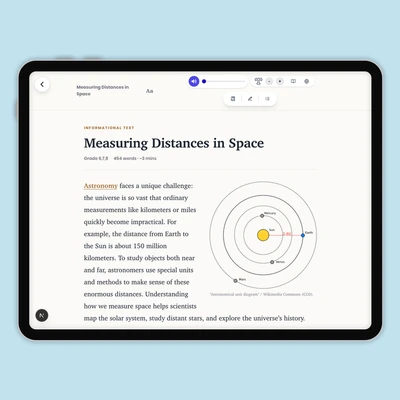Click the line-focus reading tool icon
Viewport: 400px width, 400px height.
pos(258,81)
